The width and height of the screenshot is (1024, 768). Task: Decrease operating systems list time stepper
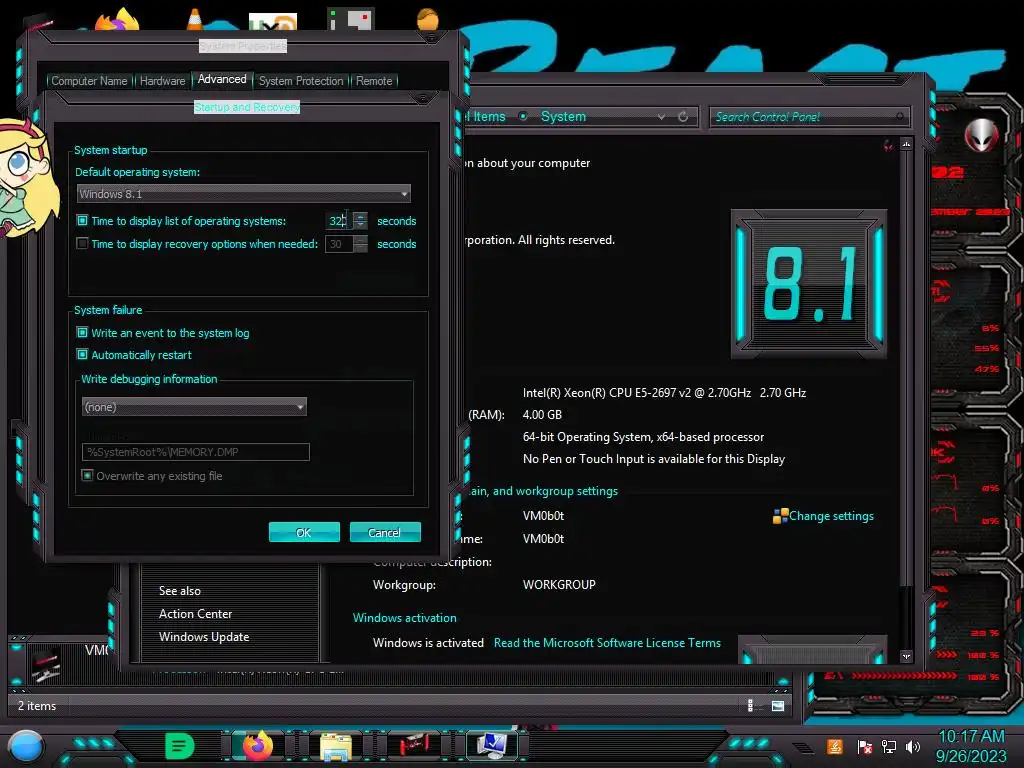coord(360,225)
